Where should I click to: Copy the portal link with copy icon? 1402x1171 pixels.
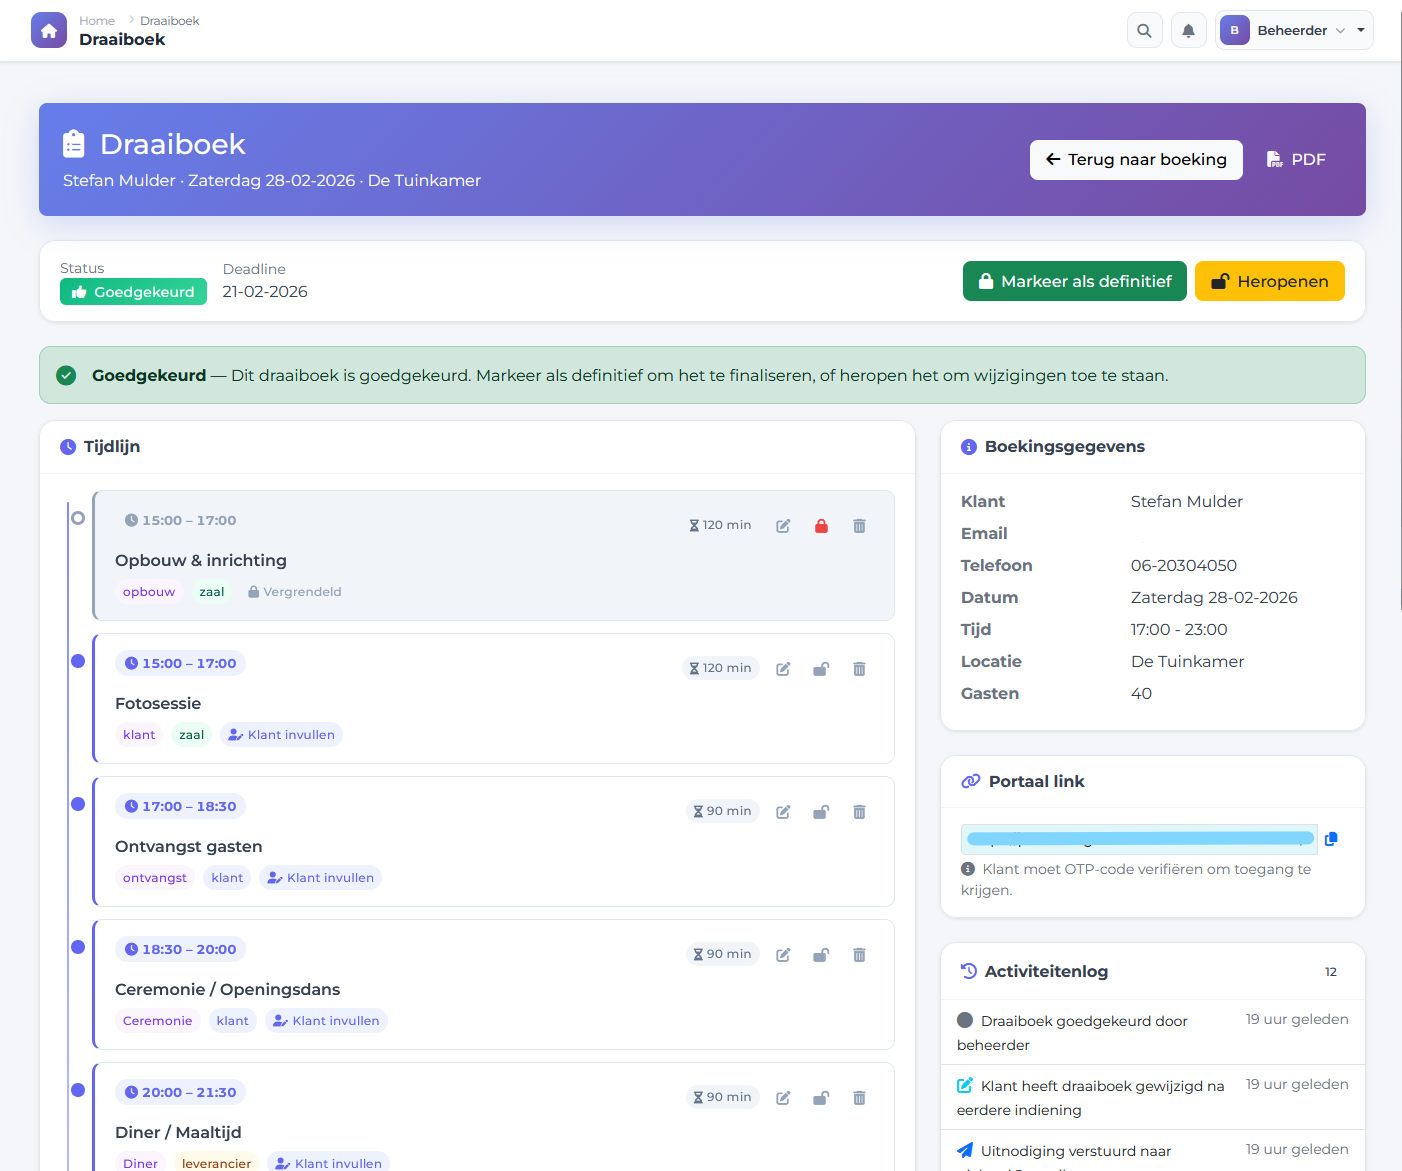pos(1331,839)
